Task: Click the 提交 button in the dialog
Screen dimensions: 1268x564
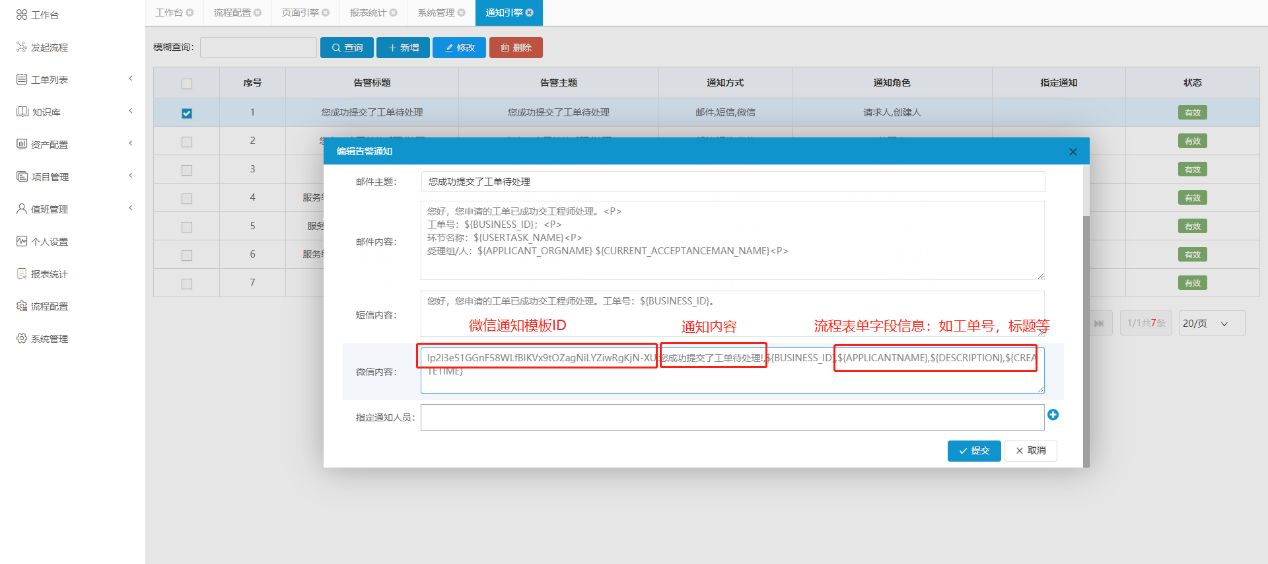Action: [973, 451]
